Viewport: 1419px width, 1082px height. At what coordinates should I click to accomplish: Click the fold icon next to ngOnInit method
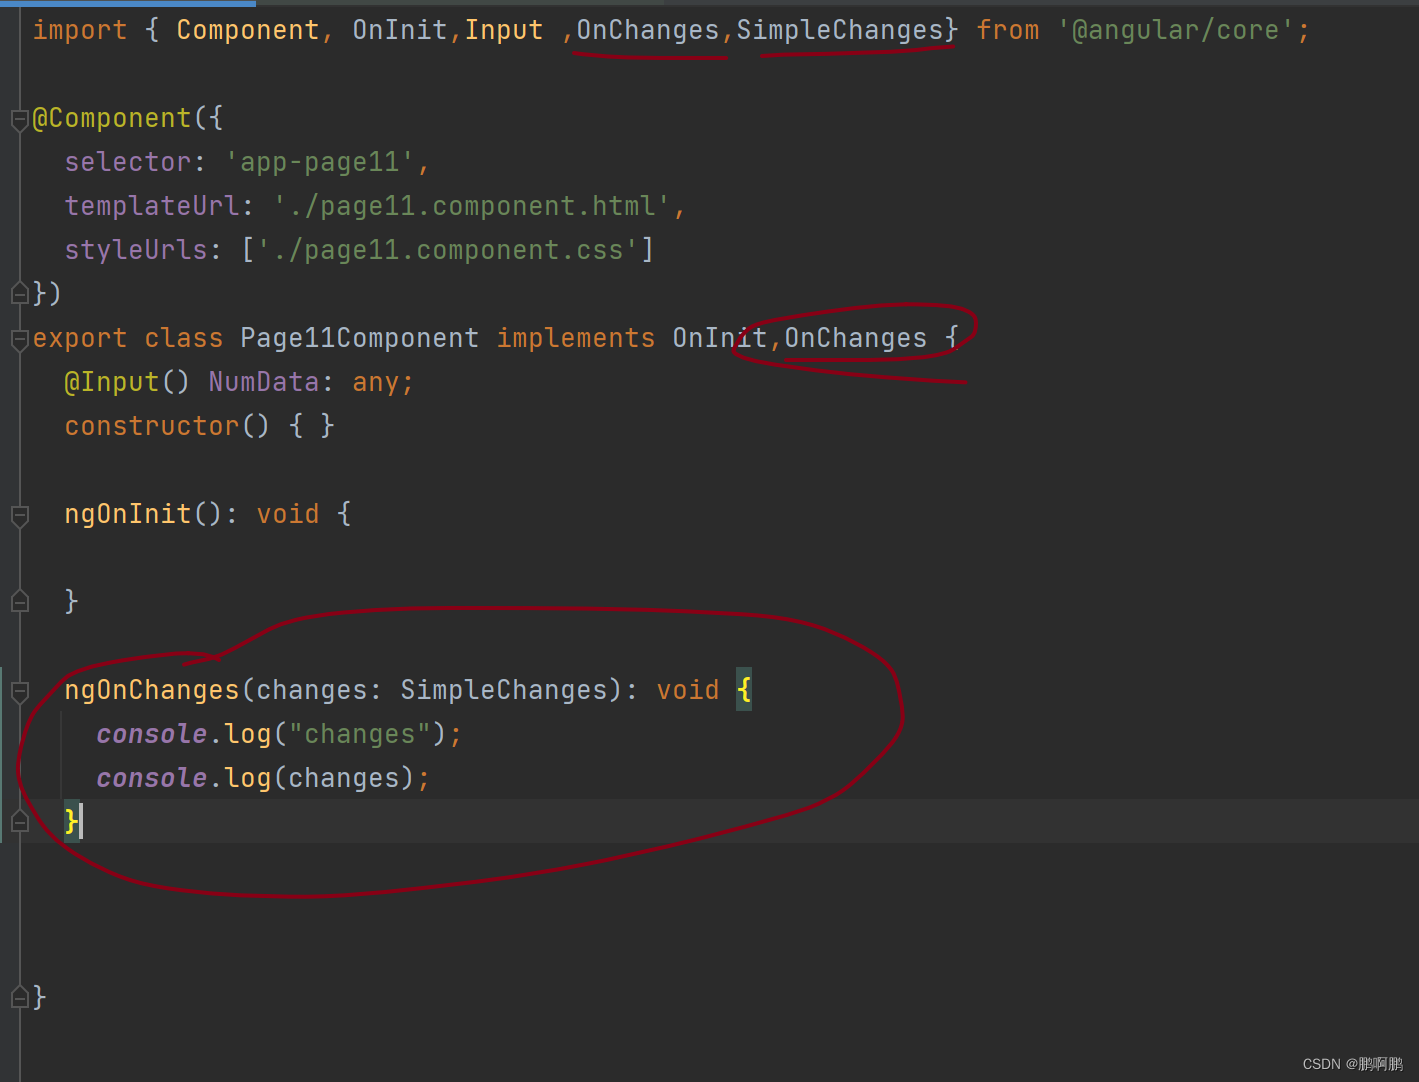[18, 515]
